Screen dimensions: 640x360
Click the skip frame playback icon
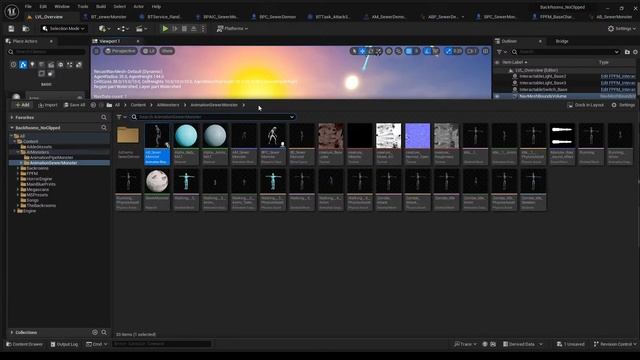[175, 29]
